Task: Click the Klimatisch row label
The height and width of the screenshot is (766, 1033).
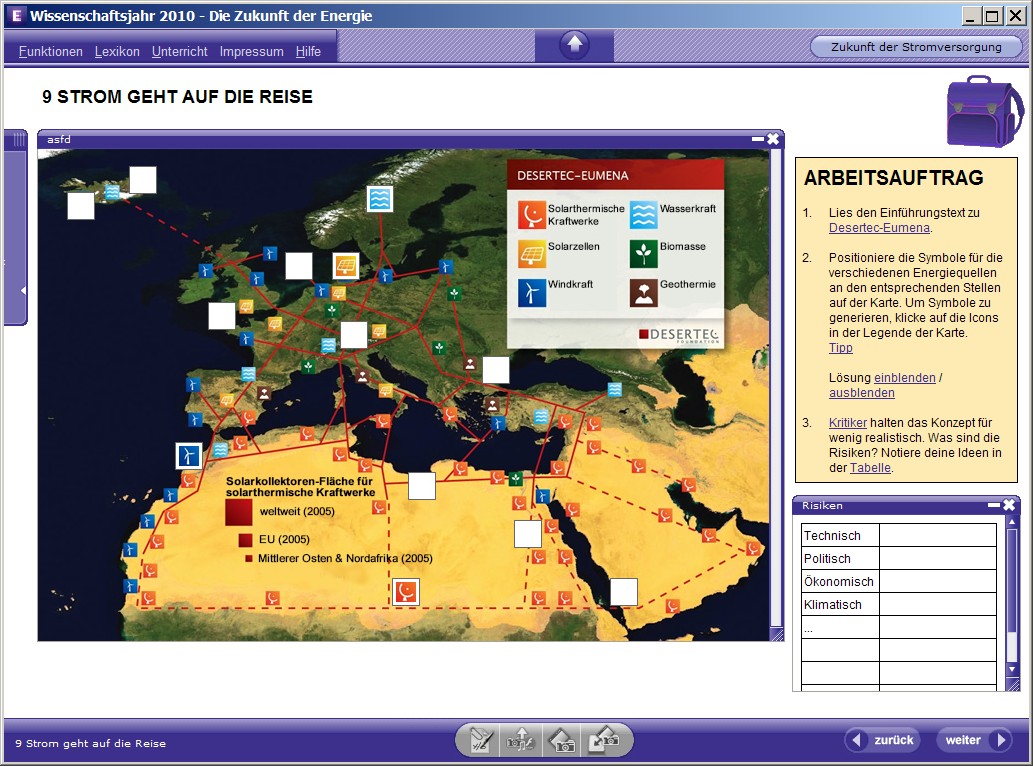Action: 833,605
